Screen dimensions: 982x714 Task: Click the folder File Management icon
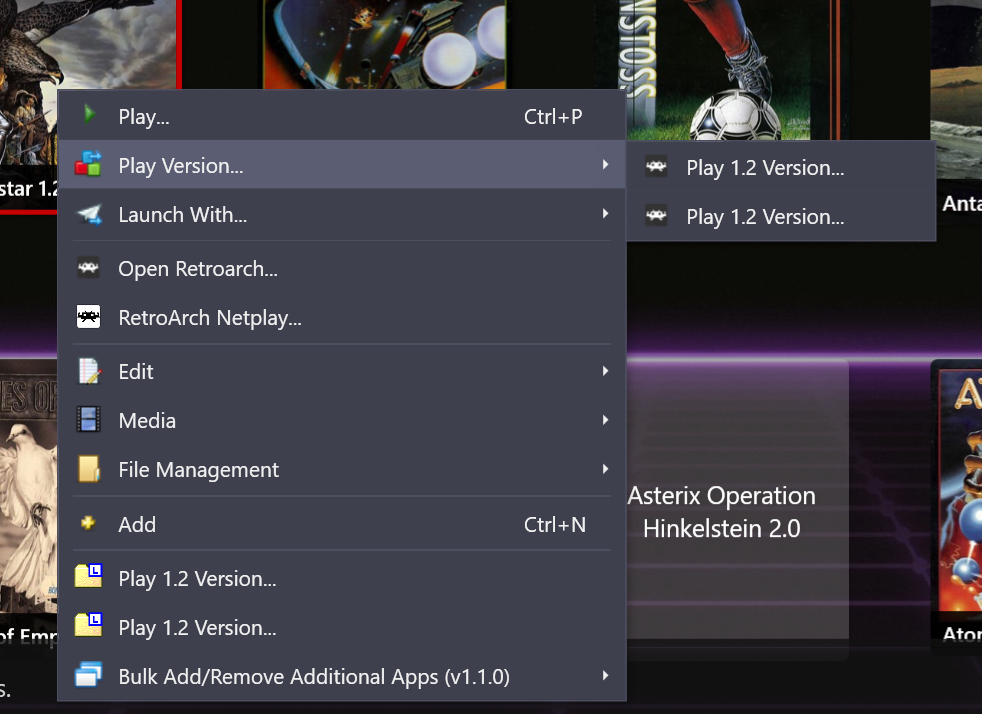tap(89, 469)
